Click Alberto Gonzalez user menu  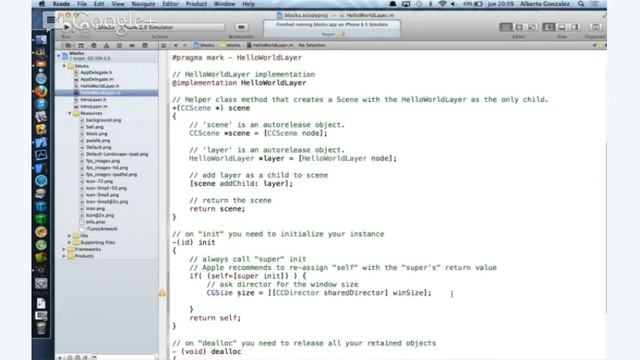(545, 4)
